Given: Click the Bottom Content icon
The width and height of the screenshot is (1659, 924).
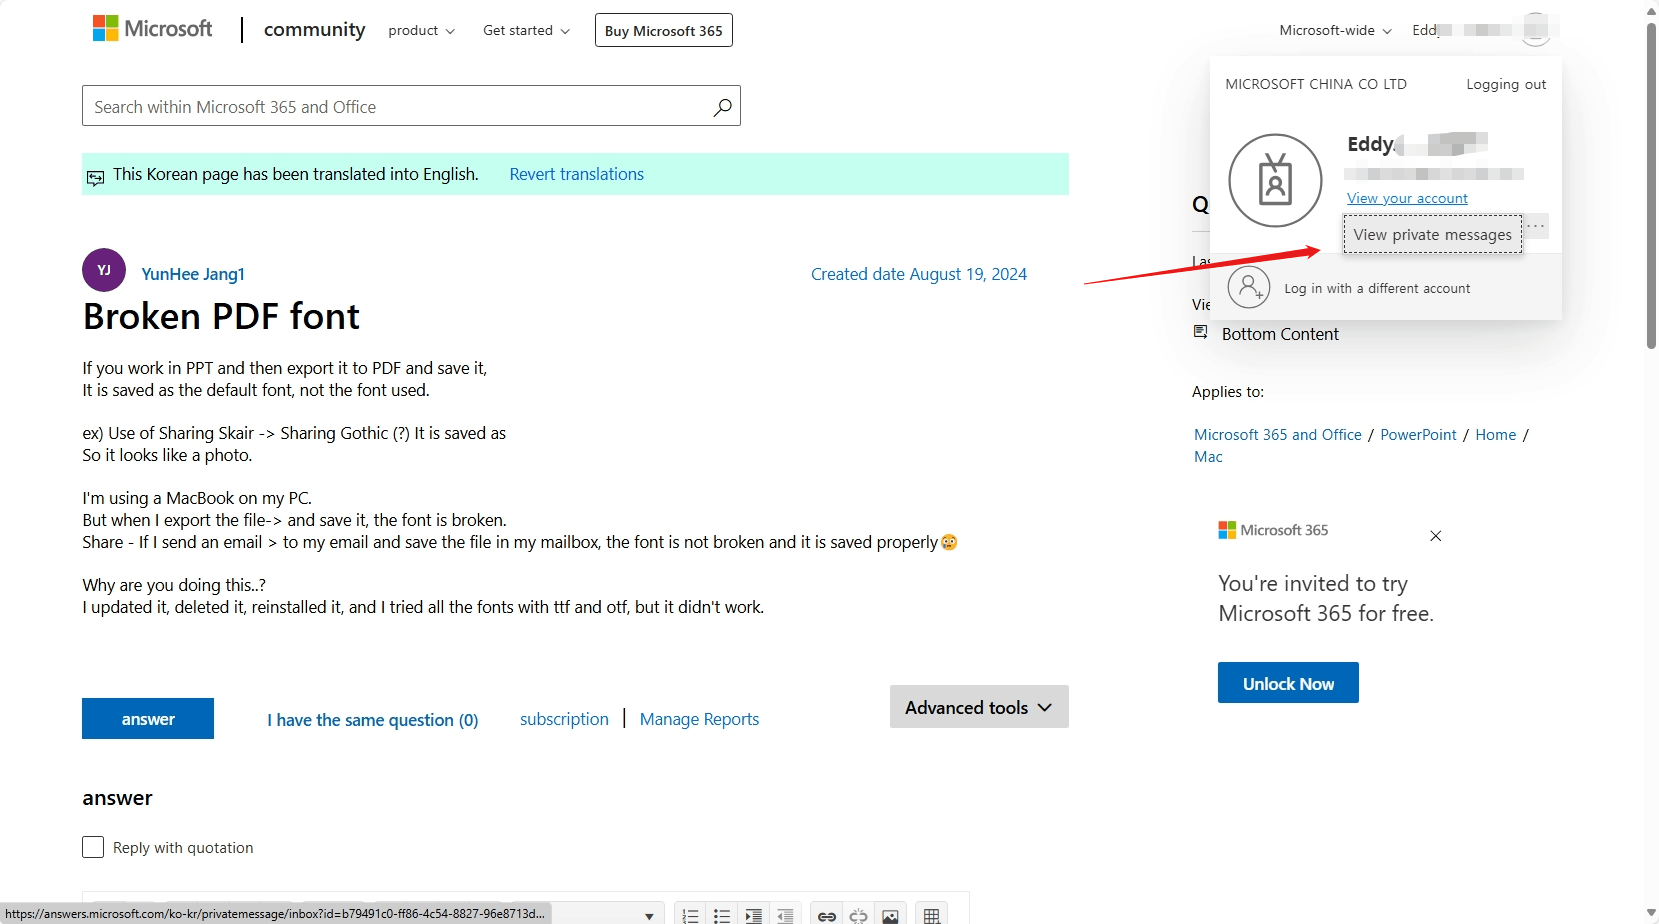Looking at the screenshot, I should pyautogui.click(x=1200, y=332).
